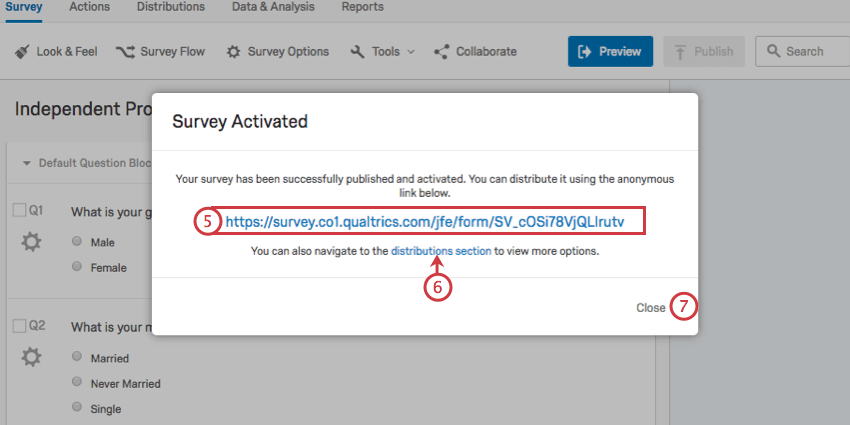Switch to the Distributions tab

point(171,7)
